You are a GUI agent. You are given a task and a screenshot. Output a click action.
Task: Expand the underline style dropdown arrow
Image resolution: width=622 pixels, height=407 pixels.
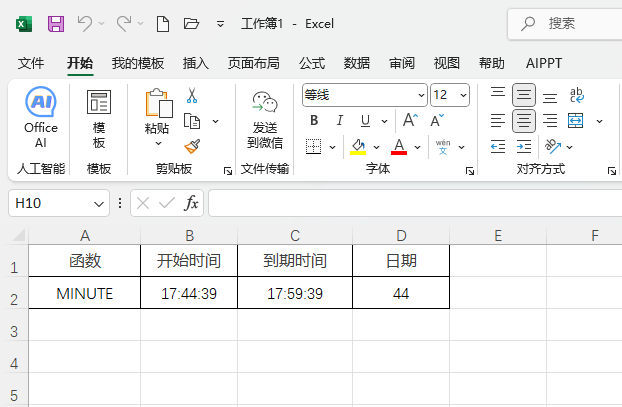[384, 121]
